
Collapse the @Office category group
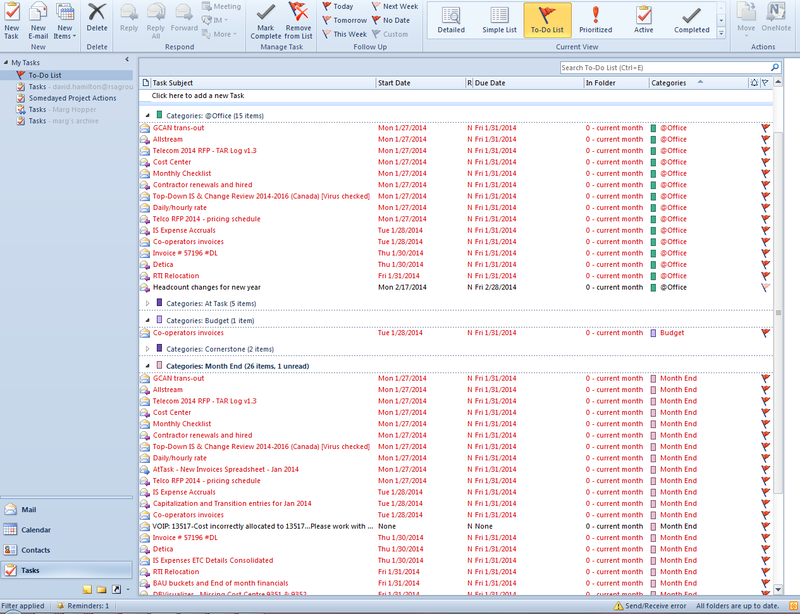[x=147, y=116]
